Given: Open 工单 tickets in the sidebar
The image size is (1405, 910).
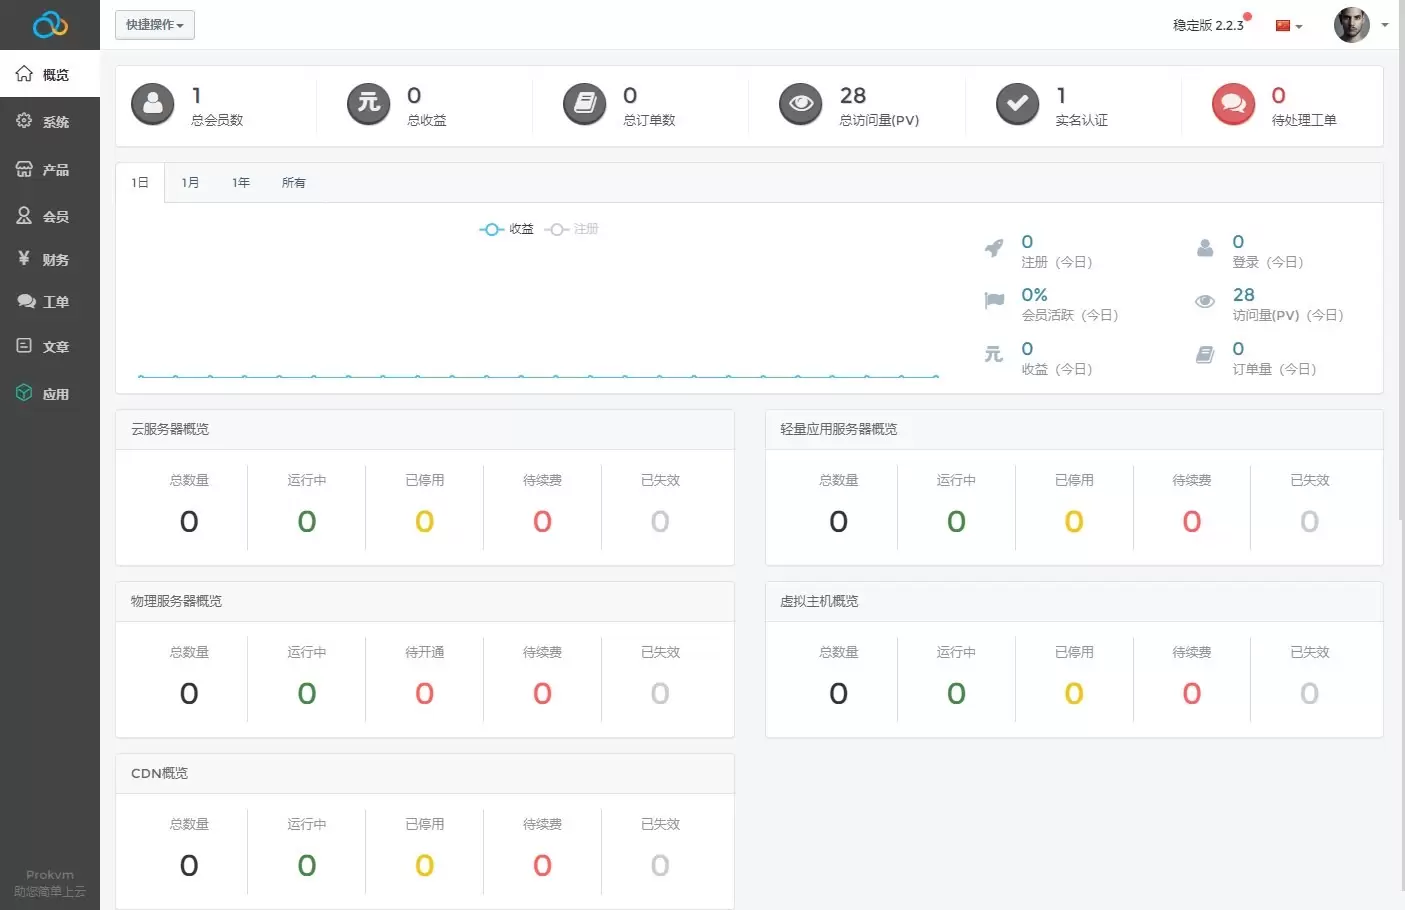Looking at the screenshot, I should (x=50, y=301).
